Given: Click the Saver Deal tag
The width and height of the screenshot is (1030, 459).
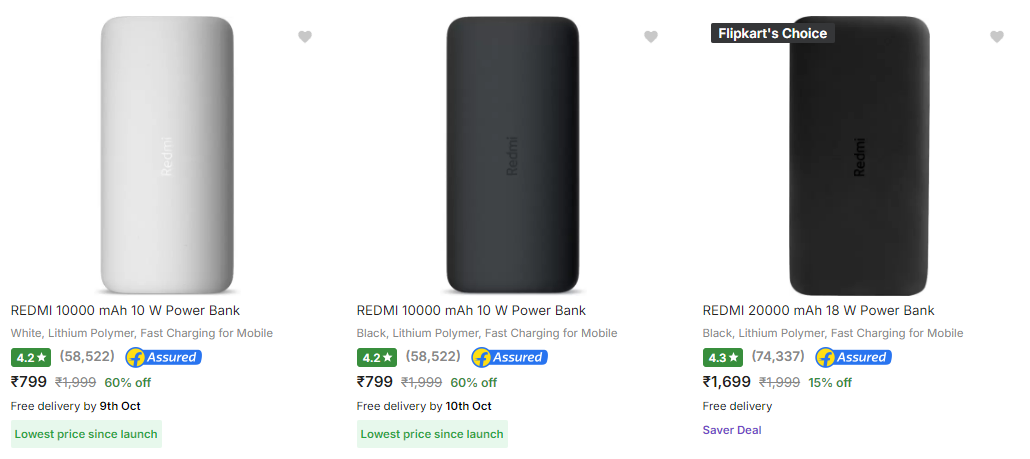Looking at the screenshot, I should tap(732, 430).
